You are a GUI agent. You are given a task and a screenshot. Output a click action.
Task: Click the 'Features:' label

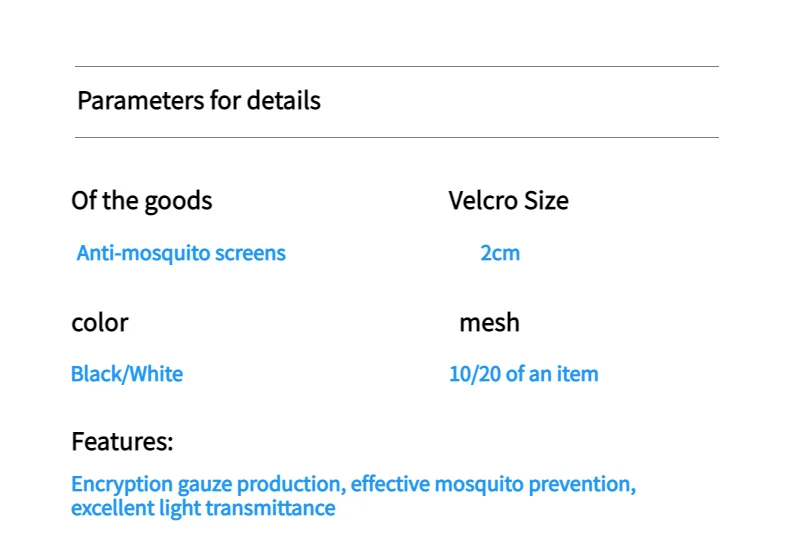(x=122, y=442)
